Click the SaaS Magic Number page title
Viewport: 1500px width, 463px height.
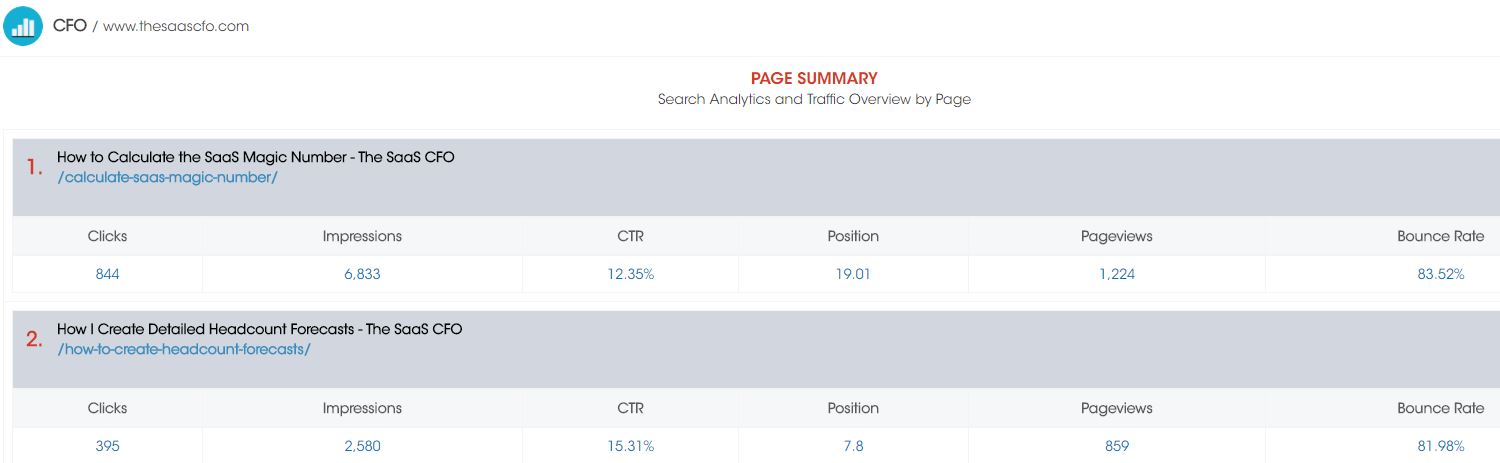[256, 157]
